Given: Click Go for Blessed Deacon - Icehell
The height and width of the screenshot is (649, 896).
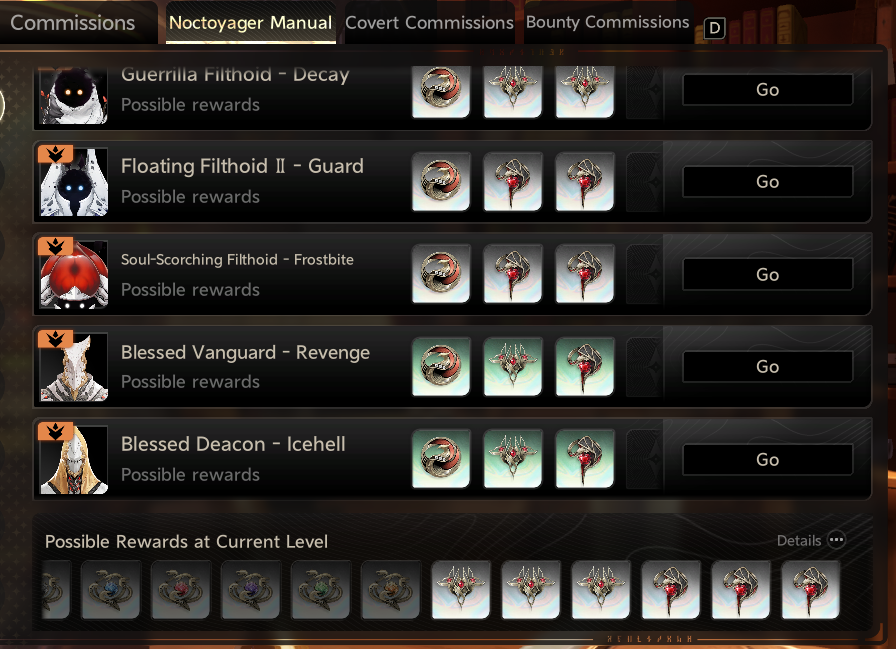Looking at the screenshot, I should pyautogui.click(x=767, y=459).
